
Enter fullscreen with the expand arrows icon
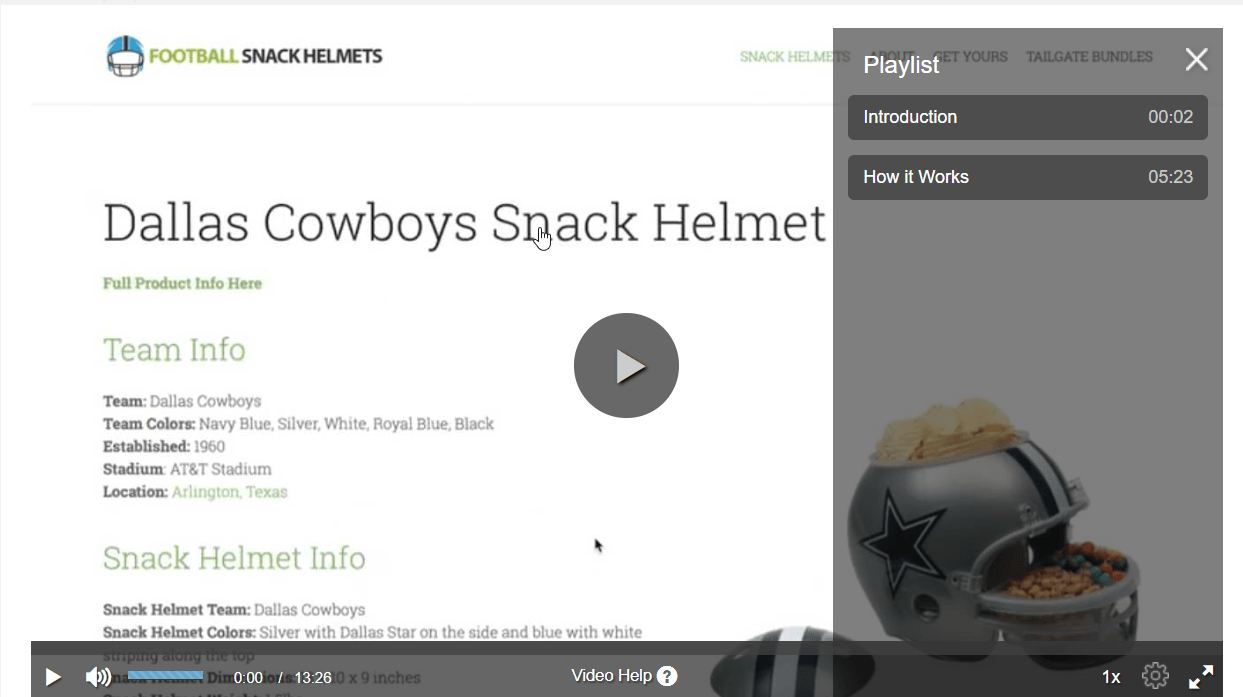pos(1201,677)
